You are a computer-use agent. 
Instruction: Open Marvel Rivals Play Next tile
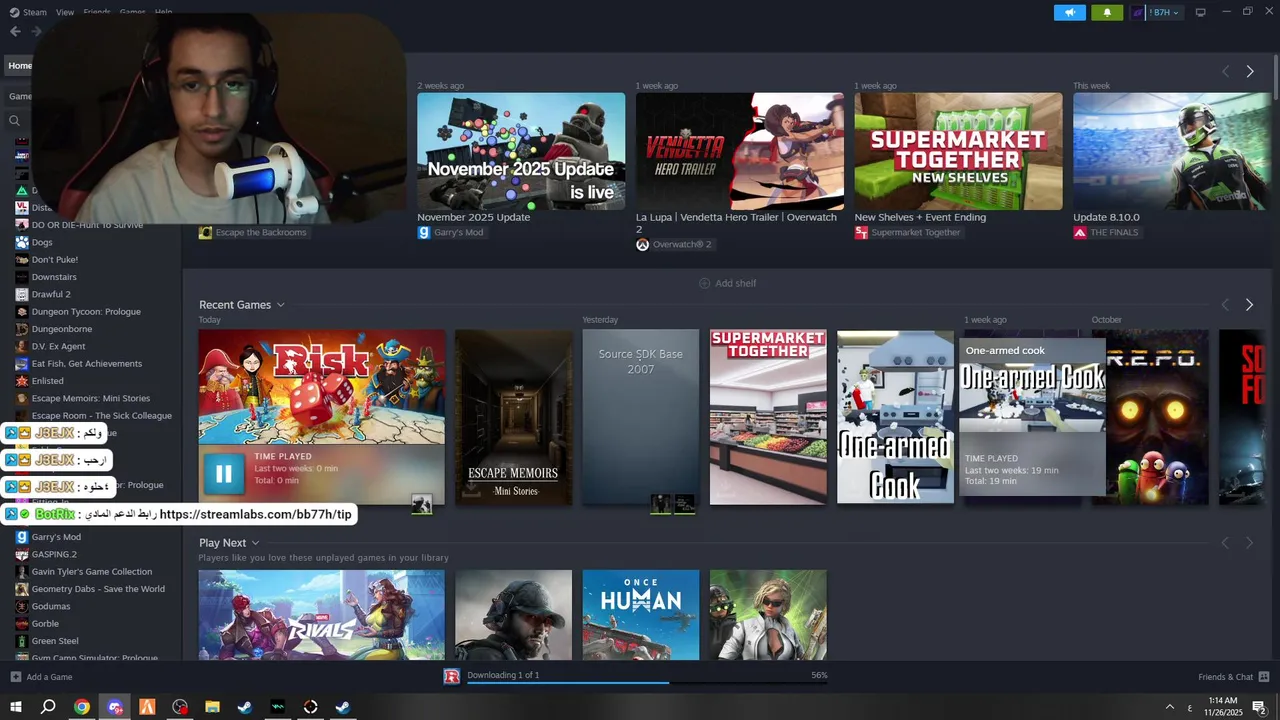(x=321, y=614)
